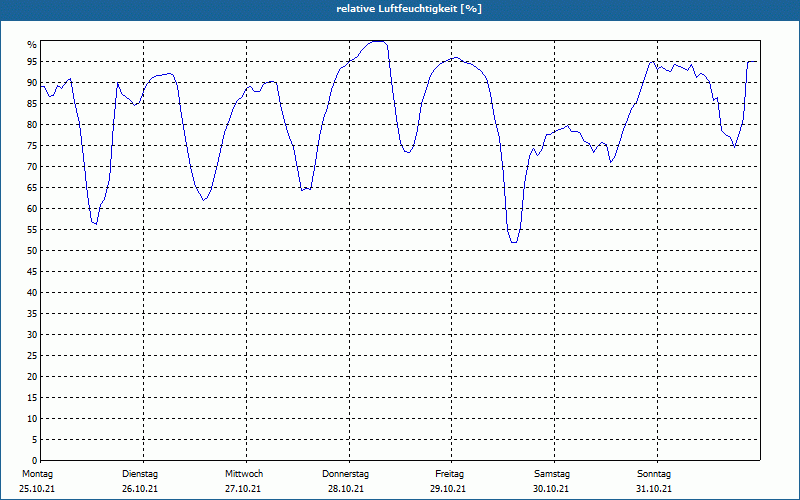Image resolution: width=800 pixels, height=500 pixels.
Task: Click the 'Samstag' day label
Action: pos(552,474)
